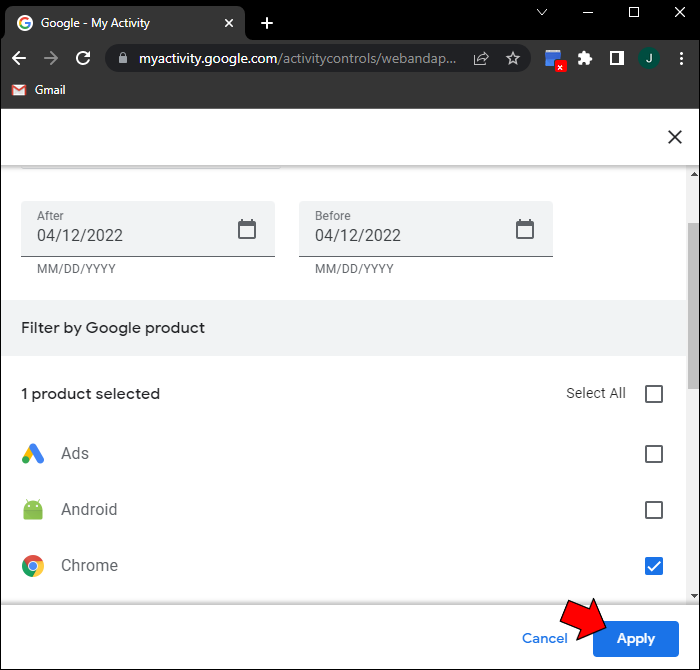Reload the page
The height and width of the screenshot is (670, 700).
click(x=83, y=59)
